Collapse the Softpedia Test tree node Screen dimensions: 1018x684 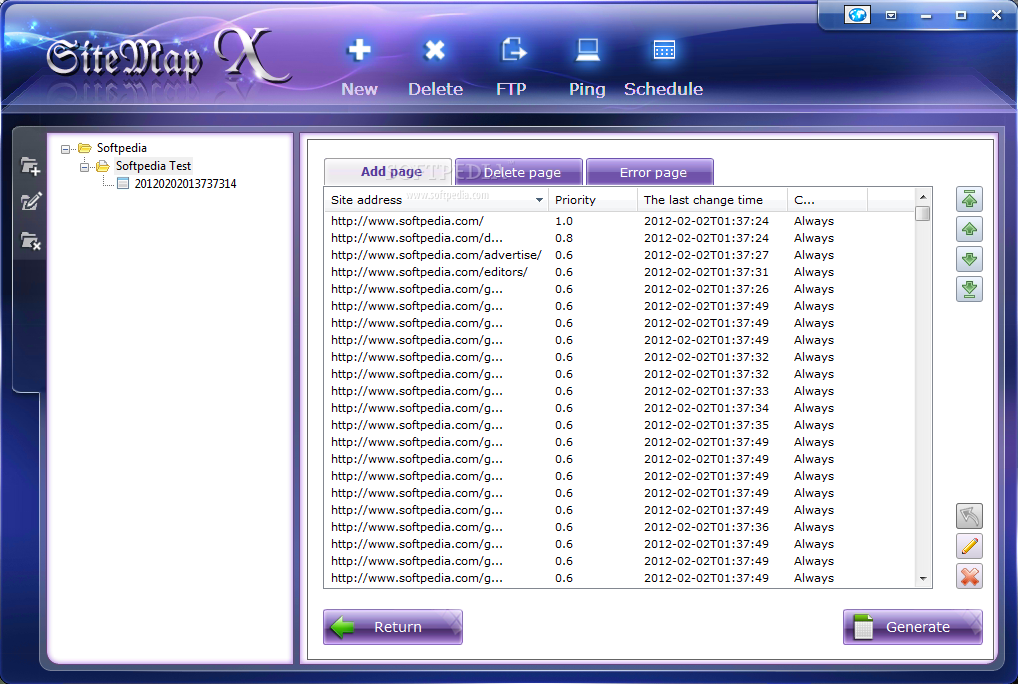pos(84,167)
